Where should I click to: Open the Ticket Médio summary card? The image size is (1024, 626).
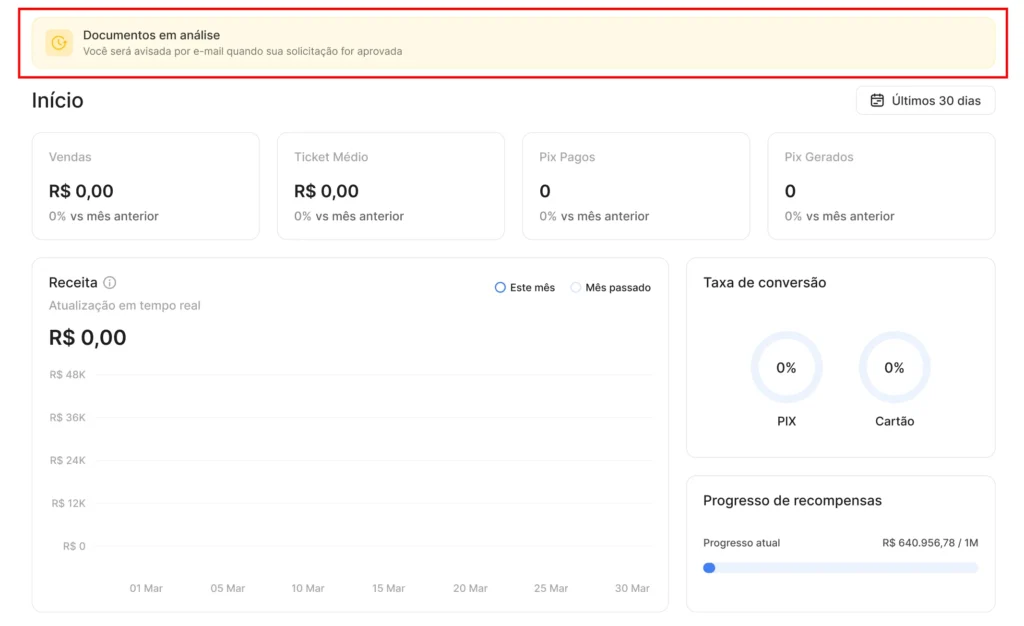[390, 186]
